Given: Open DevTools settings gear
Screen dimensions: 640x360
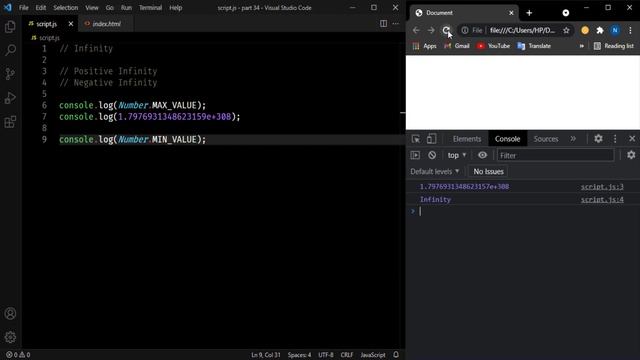Looking at the screenshot, I should (598, 139).
